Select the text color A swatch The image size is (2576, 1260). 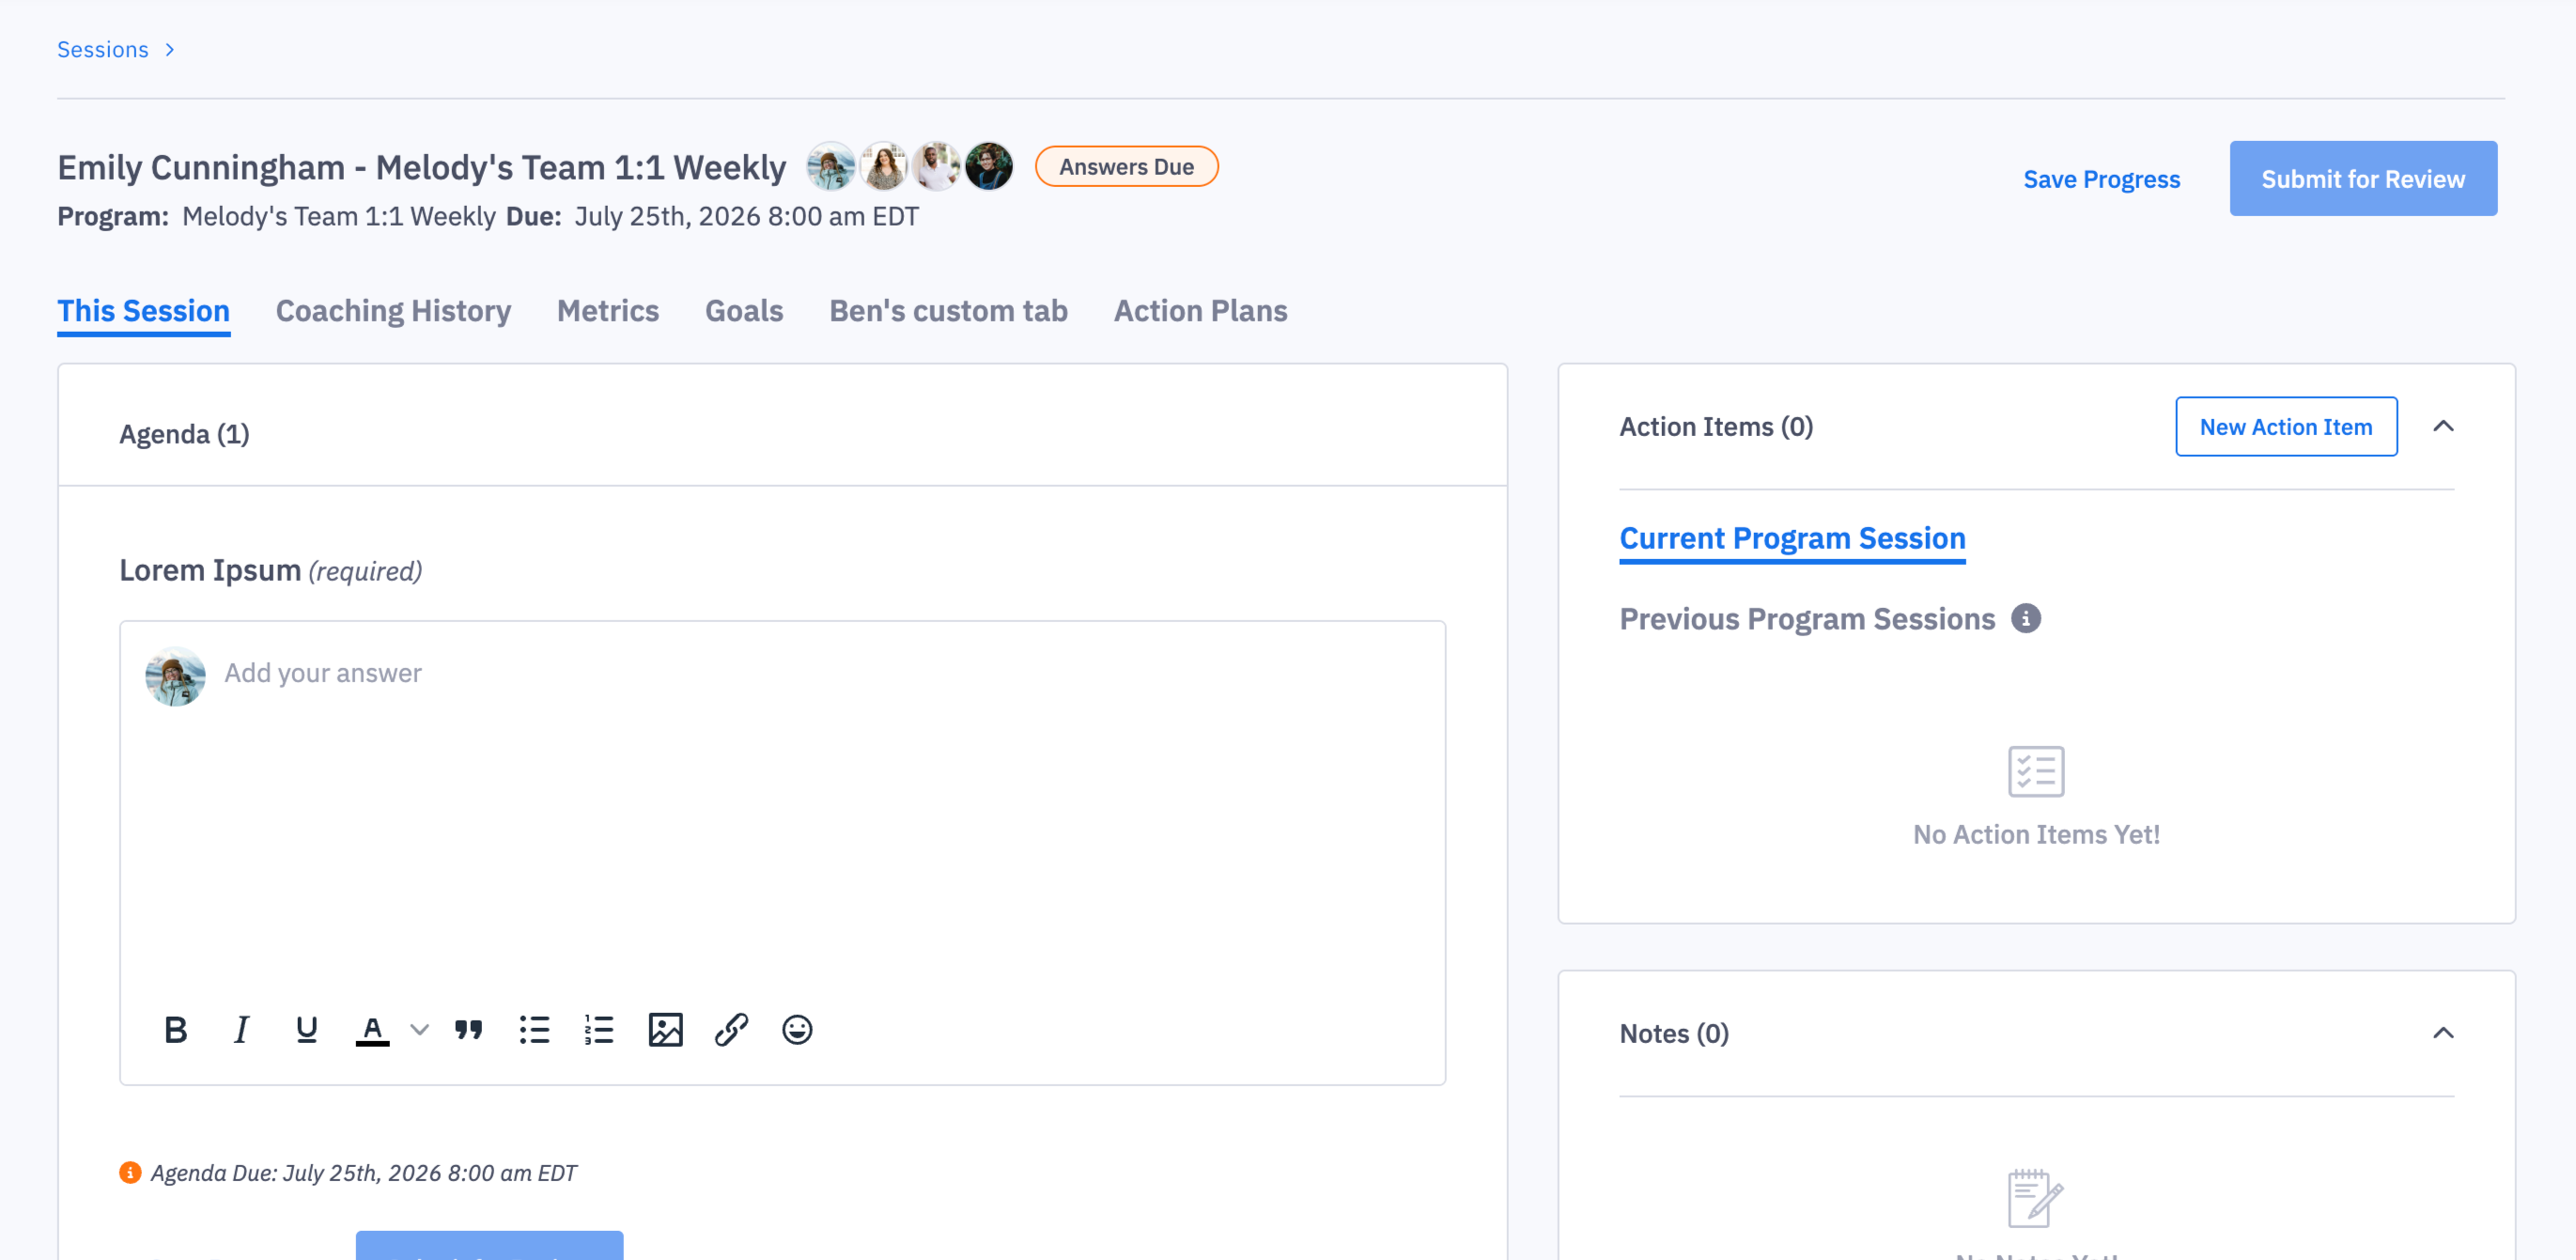coord(372,1030)
